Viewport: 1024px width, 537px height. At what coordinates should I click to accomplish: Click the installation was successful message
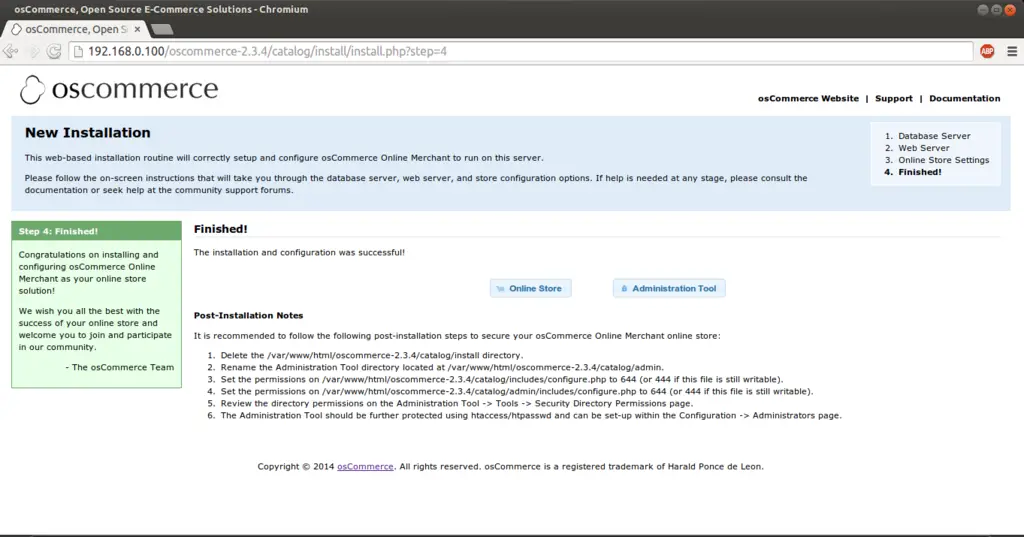pos(299,252)
